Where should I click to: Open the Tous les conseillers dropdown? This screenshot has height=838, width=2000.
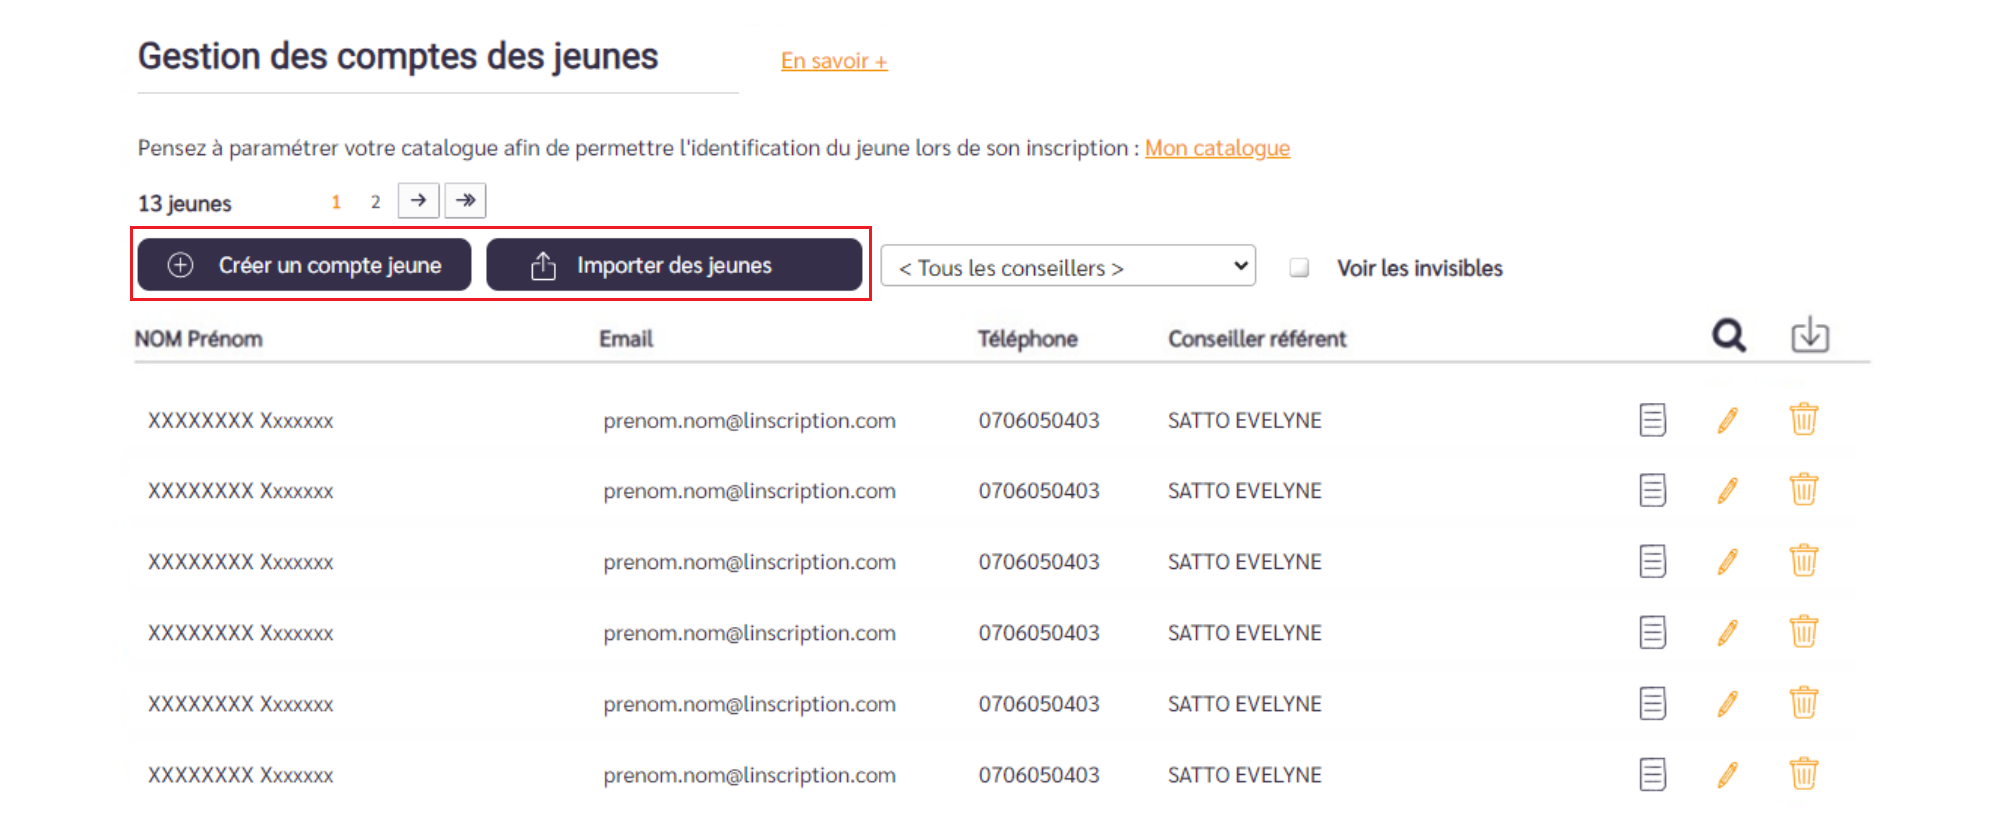pos(1068,266)
